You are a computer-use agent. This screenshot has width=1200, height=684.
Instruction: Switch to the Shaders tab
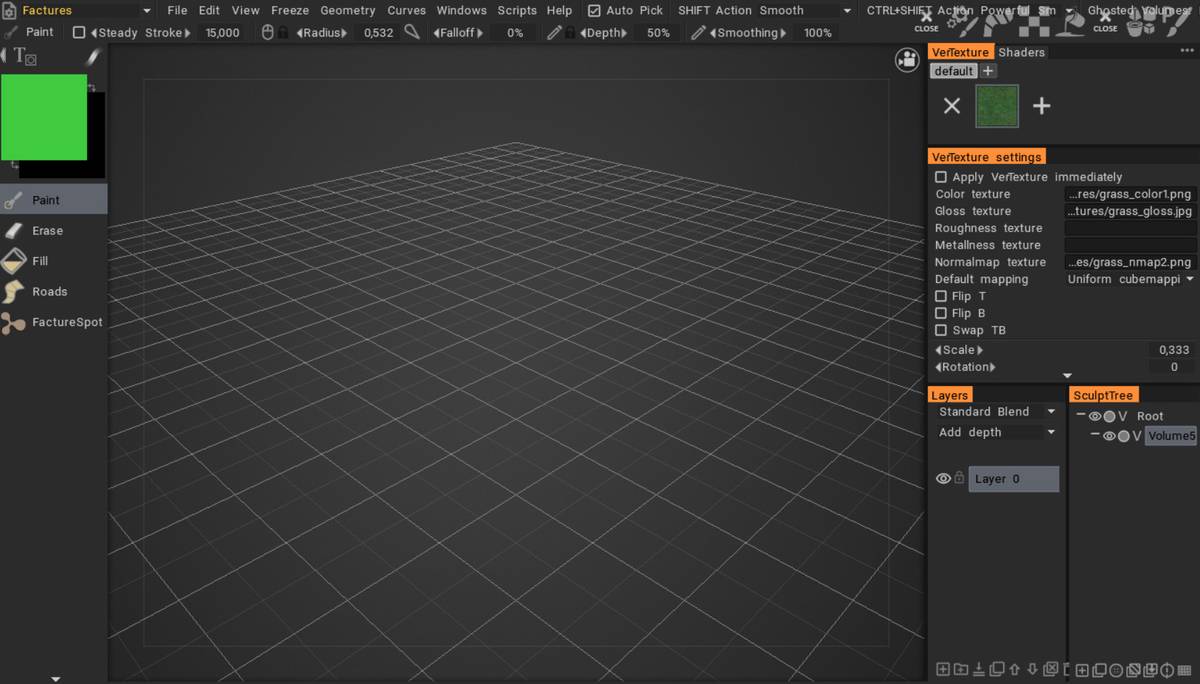pos(1021,52)
